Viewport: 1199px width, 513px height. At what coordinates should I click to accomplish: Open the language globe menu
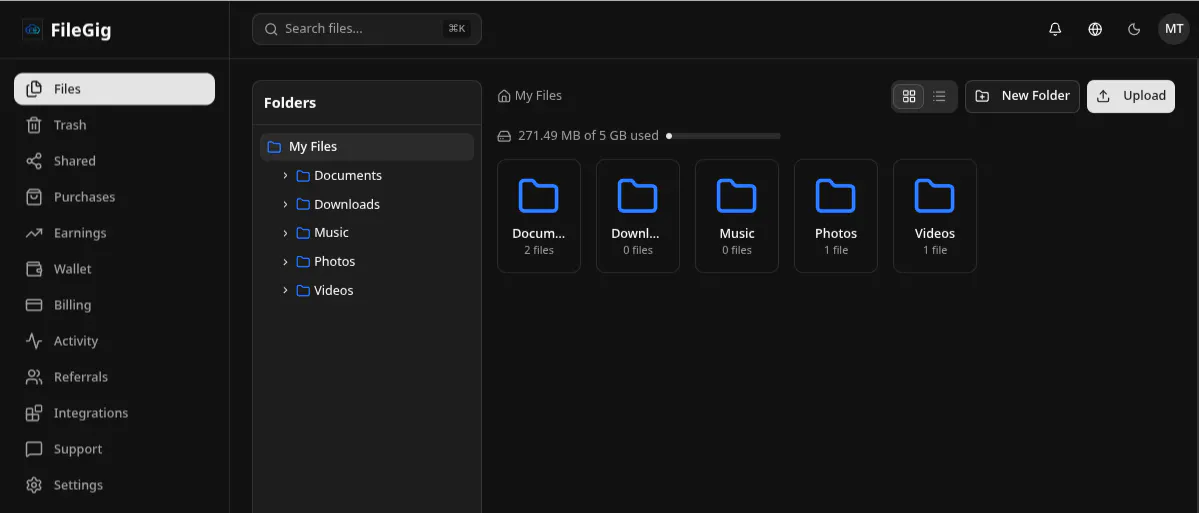1095,30
